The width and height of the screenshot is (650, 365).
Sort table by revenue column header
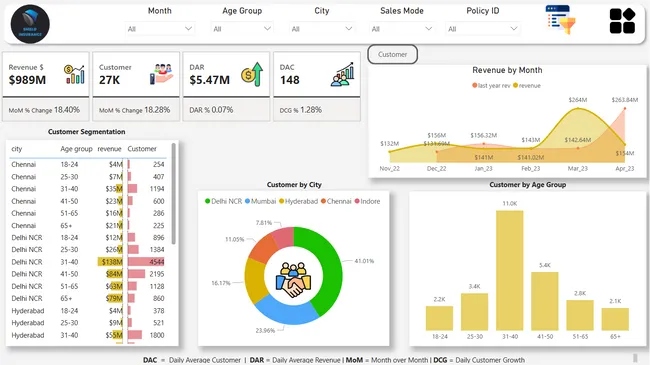click(109, 149)
